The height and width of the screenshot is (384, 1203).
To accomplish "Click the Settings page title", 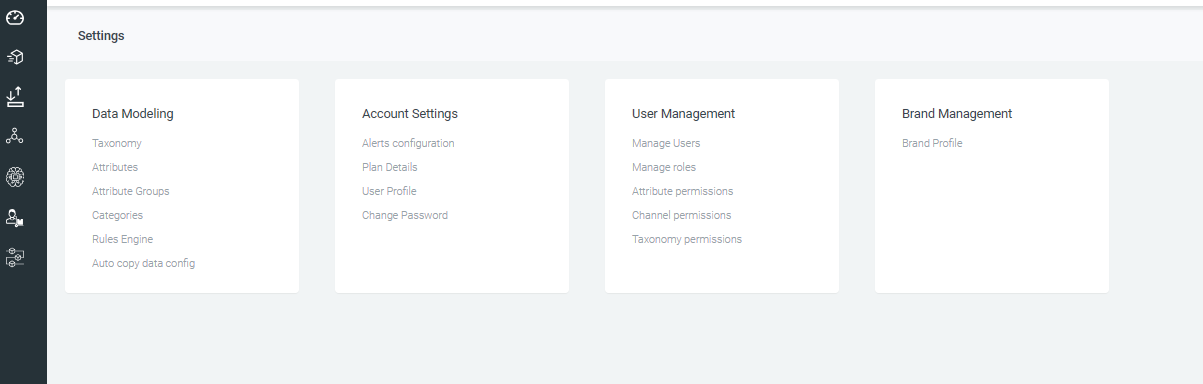I will 101,35.
